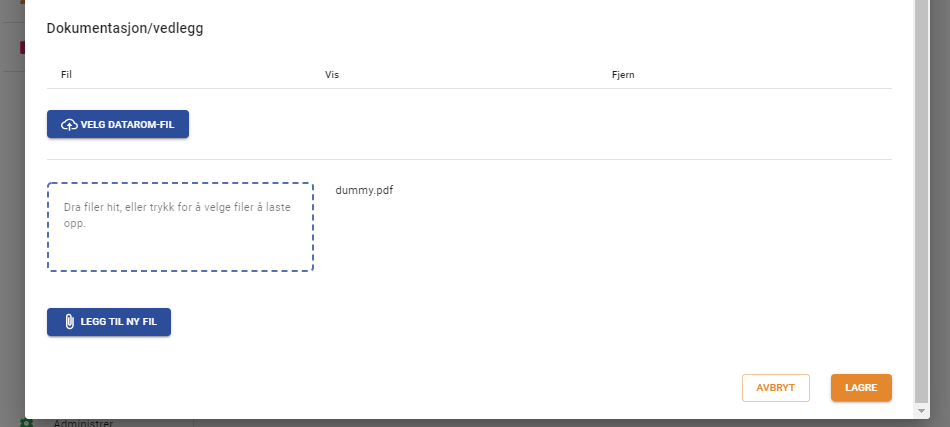Click the Fjern column header
Screen dimensions: 950x427
pos(622,75)
